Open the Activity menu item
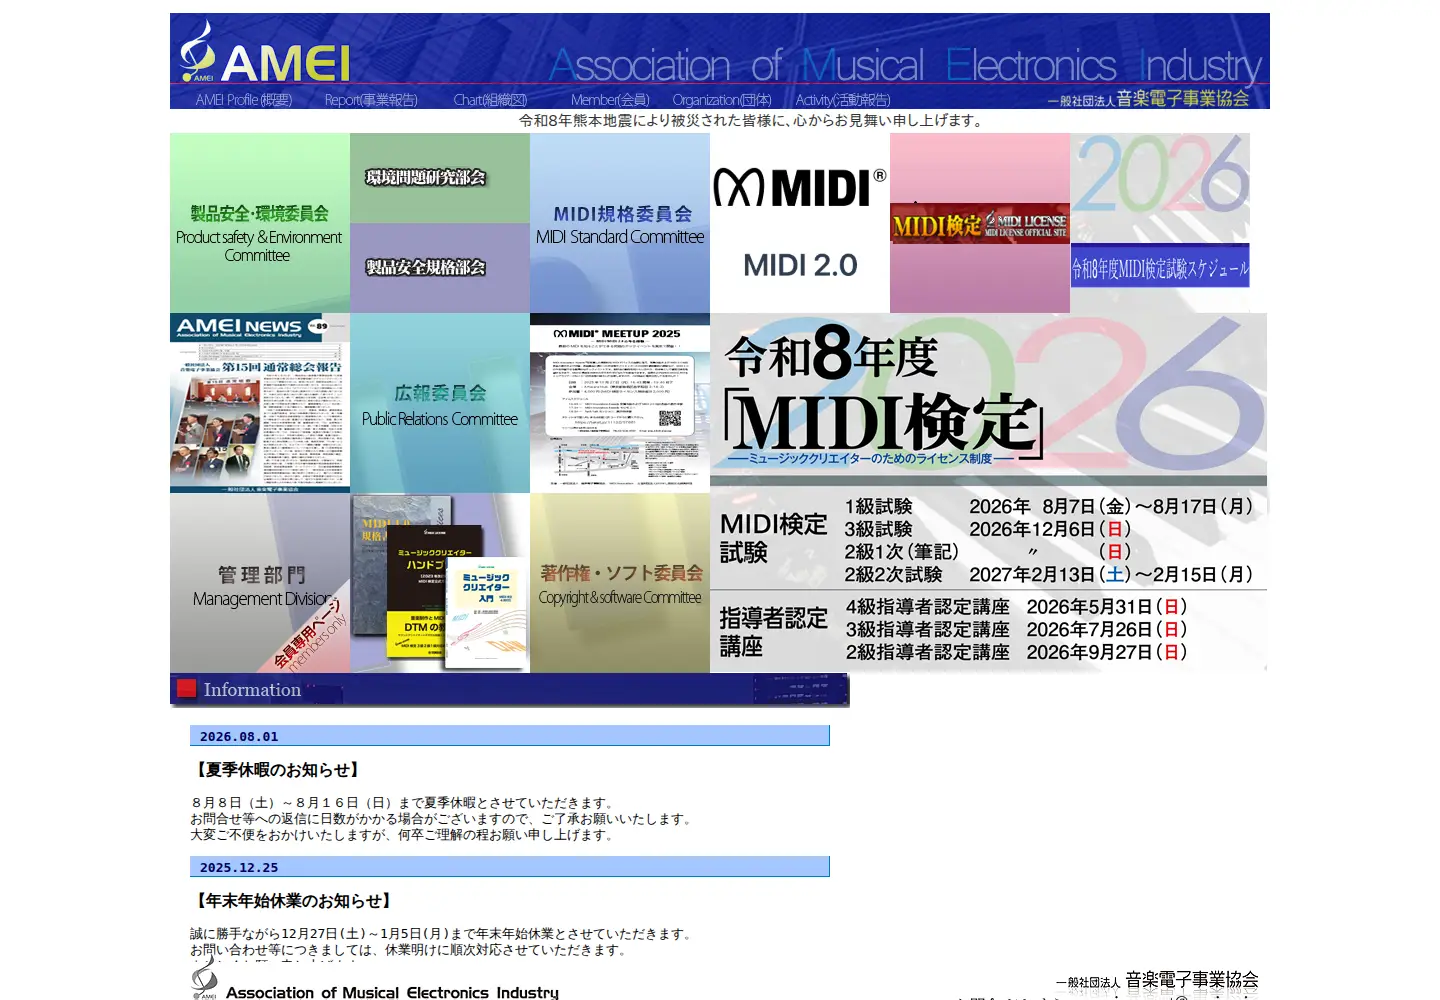 (843, 100)
